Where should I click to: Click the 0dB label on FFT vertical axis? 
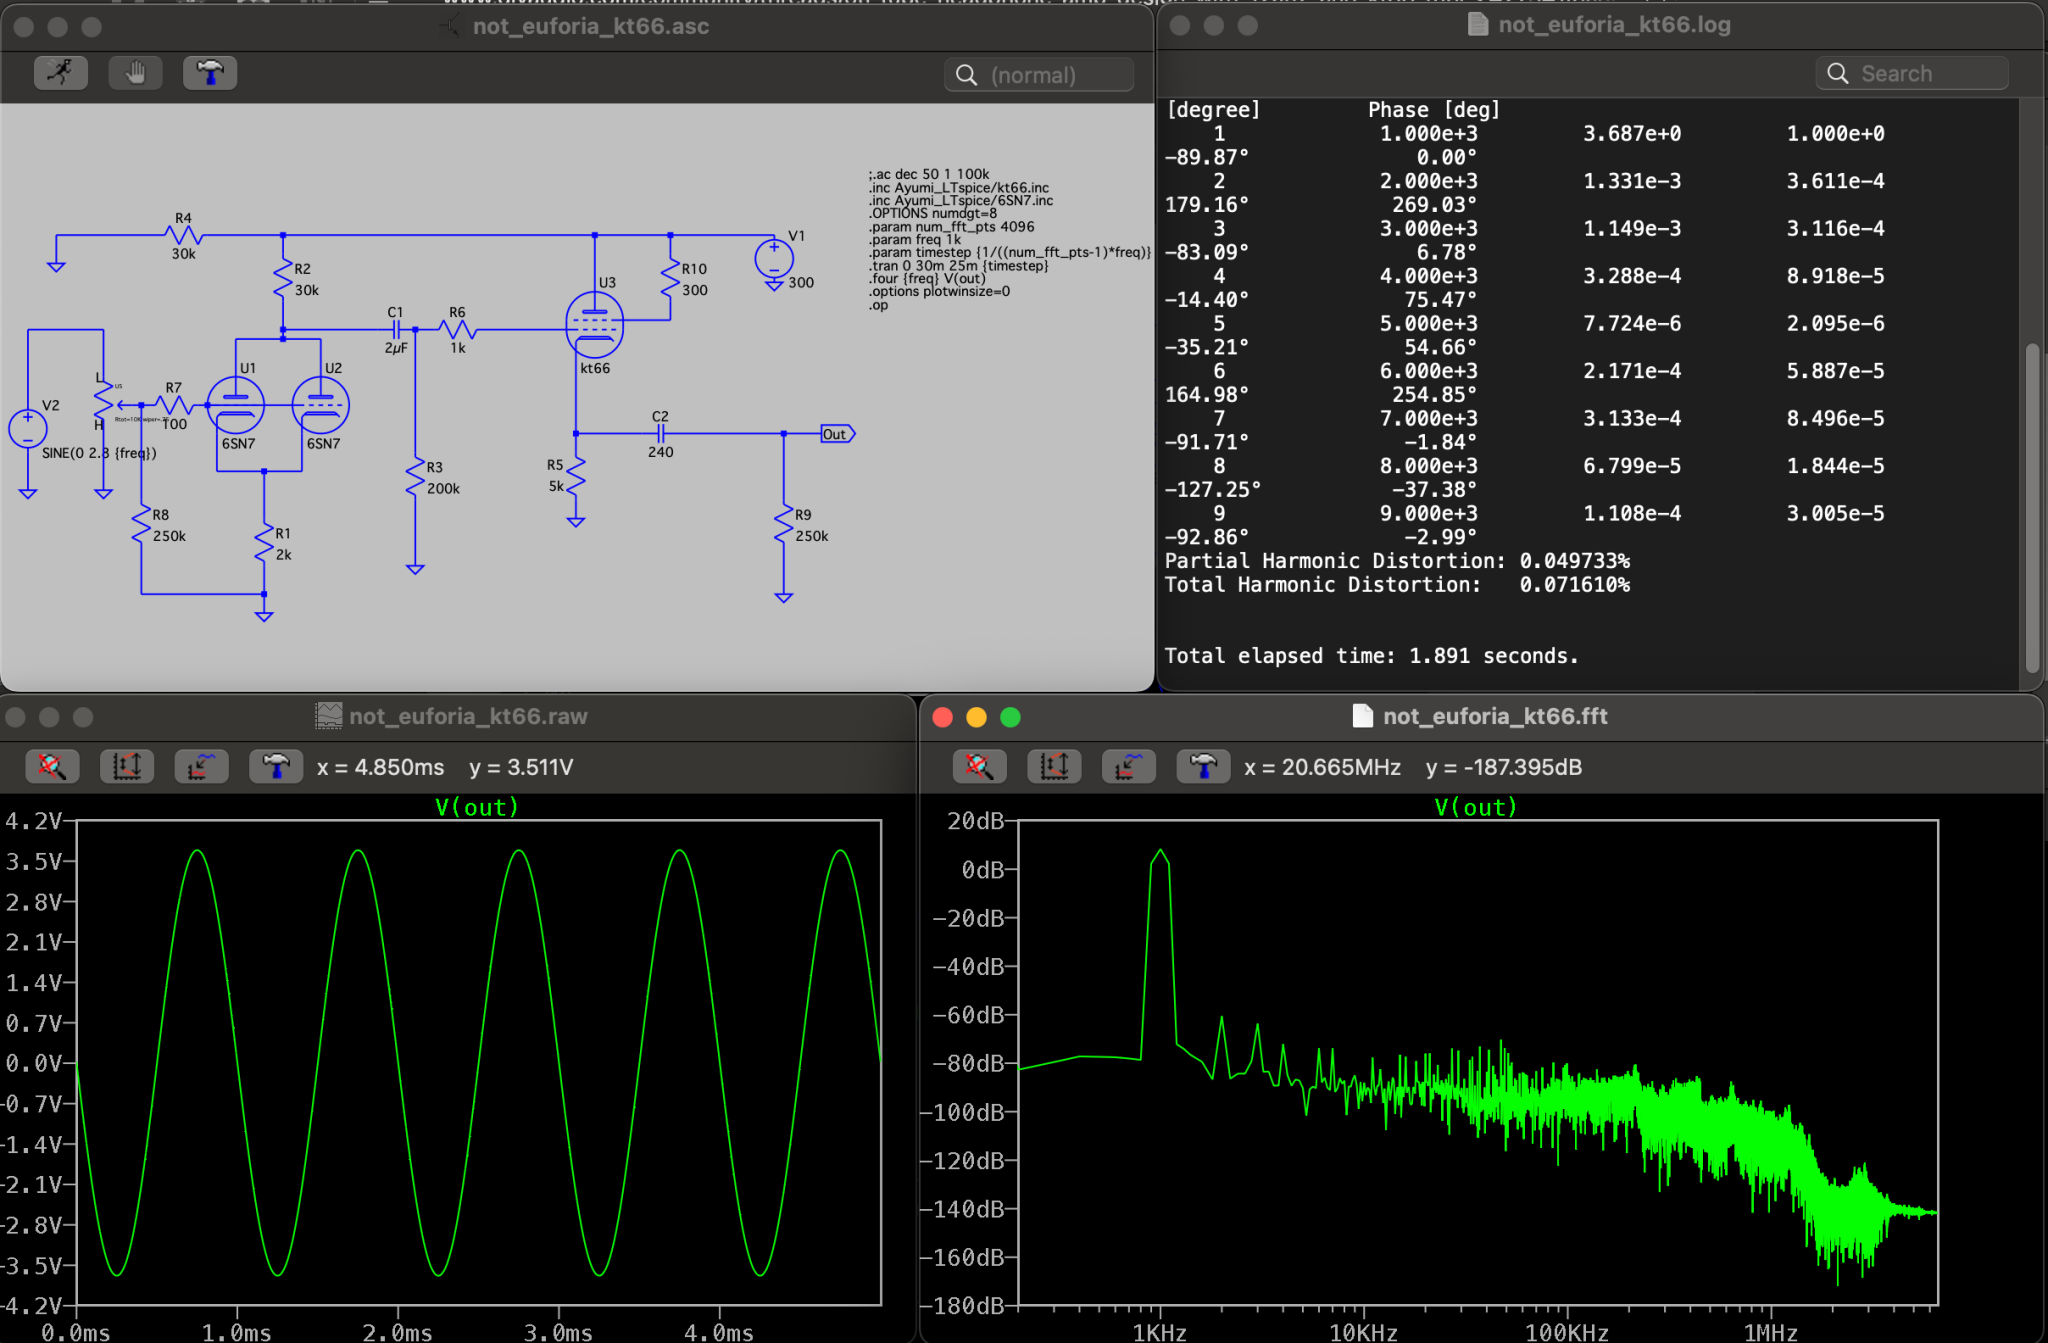[982, 870]
